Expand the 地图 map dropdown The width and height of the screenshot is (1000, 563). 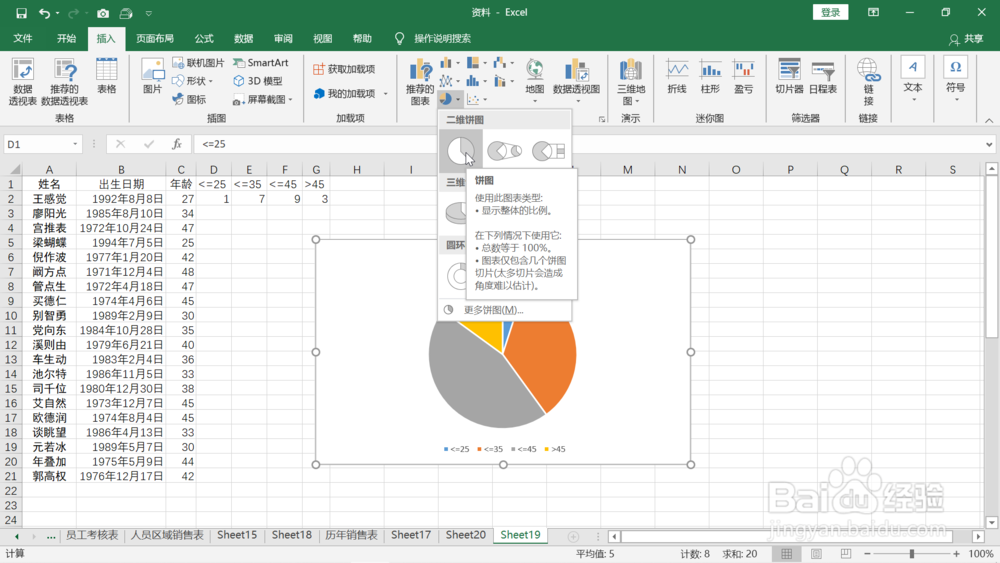pos(534,102)
